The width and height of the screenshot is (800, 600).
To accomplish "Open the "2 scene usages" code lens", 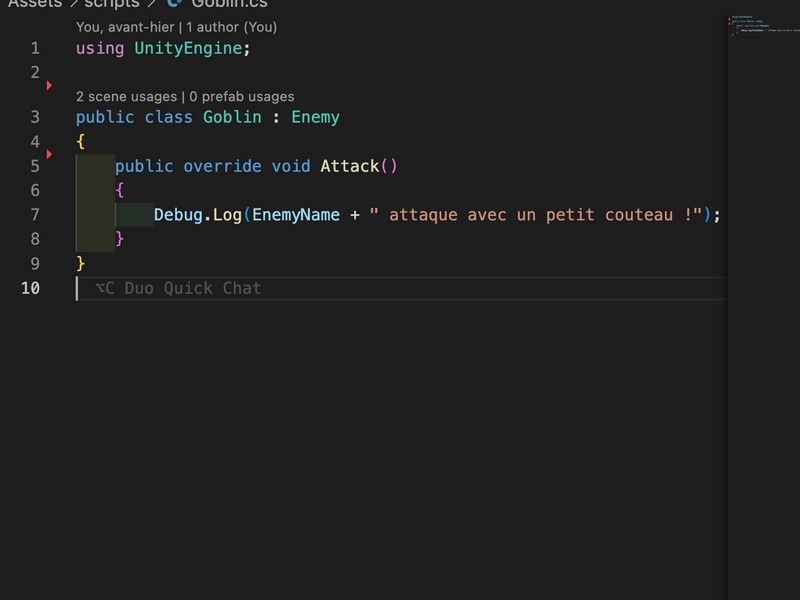I will click(x=126, y=97).
